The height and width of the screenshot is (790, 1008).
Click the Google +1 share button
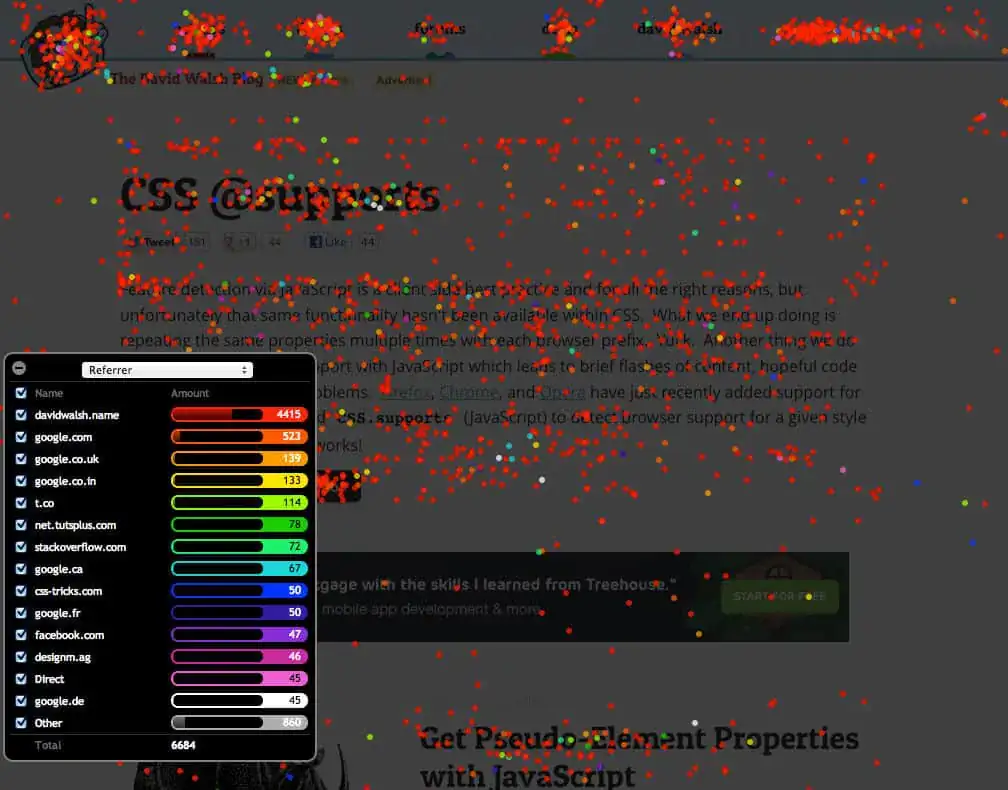pos(239,242)
